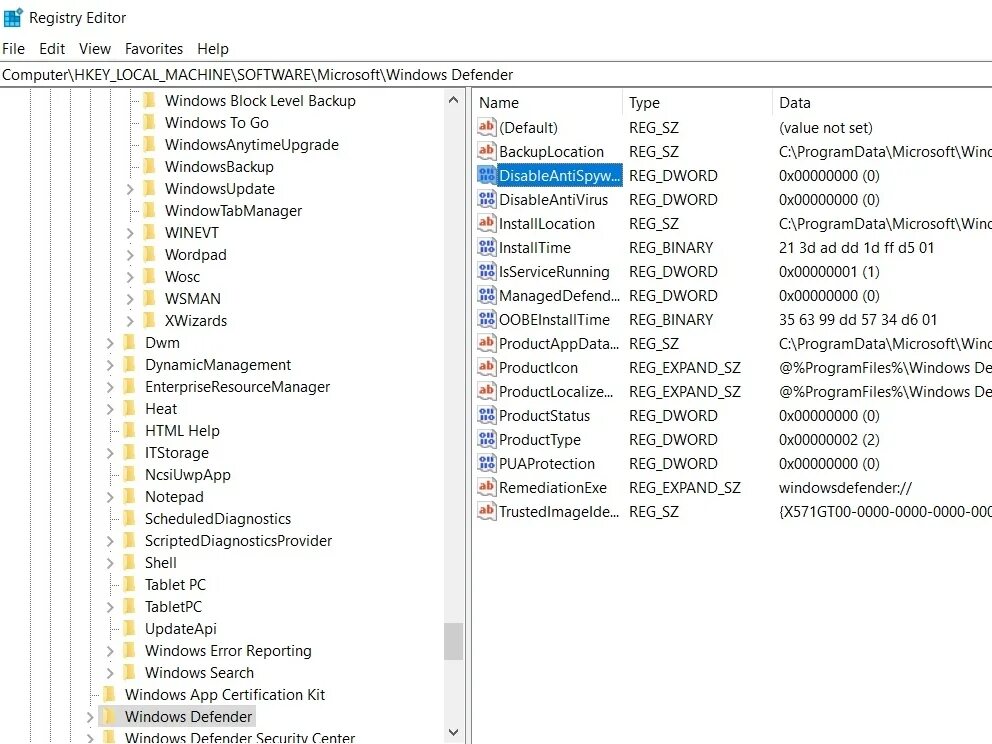Sort values by Data column header
Image resolution: width=992 pixels, height=744 pixels.
pyautogui.click(x=882, y=102)
